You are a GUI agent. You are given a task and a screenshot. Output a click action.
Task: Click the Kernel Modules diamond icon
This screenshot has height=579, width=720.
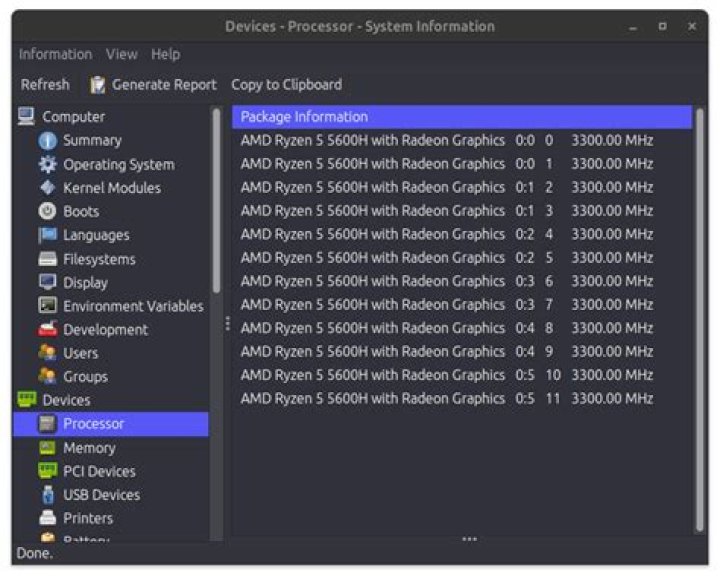point(48,188)
